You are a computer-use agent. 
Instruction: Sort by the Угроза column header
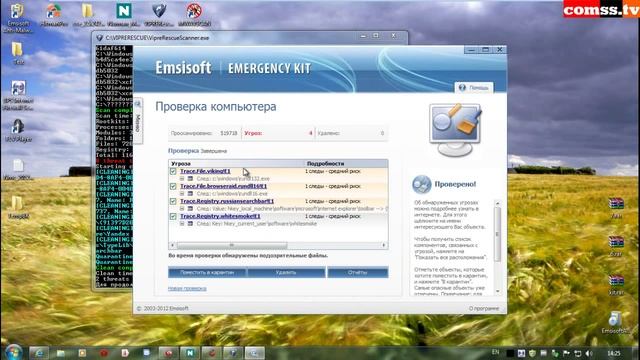236,163
